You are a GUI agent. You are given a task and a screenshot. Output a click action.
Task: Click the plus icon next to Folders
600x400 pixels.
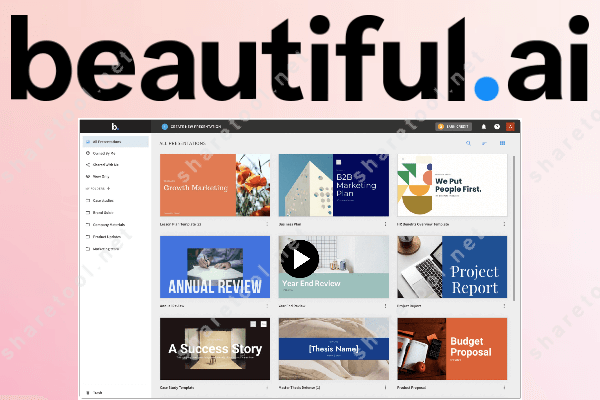[x=110, y=187]
